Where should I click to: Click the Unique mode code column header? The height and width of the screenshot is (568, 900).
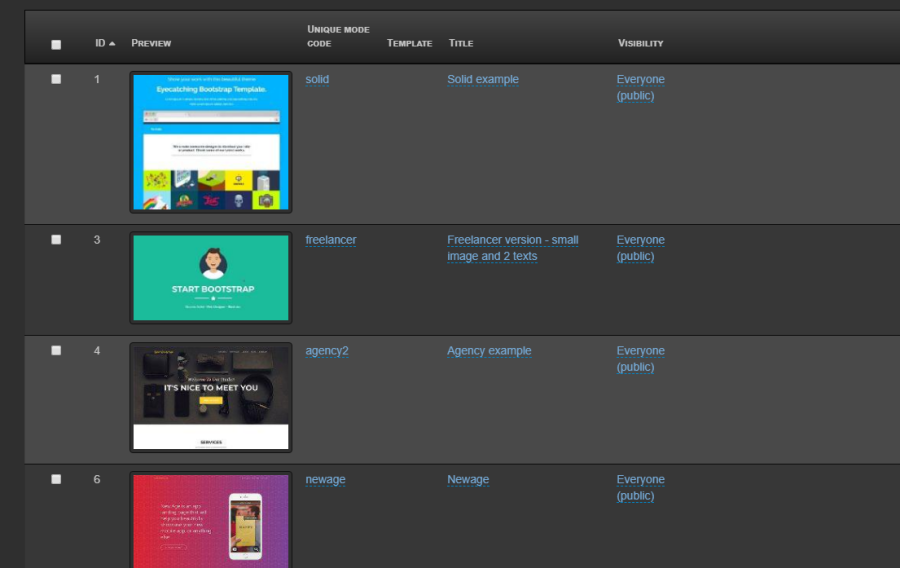pyautogui.click(x=338, y=36)
